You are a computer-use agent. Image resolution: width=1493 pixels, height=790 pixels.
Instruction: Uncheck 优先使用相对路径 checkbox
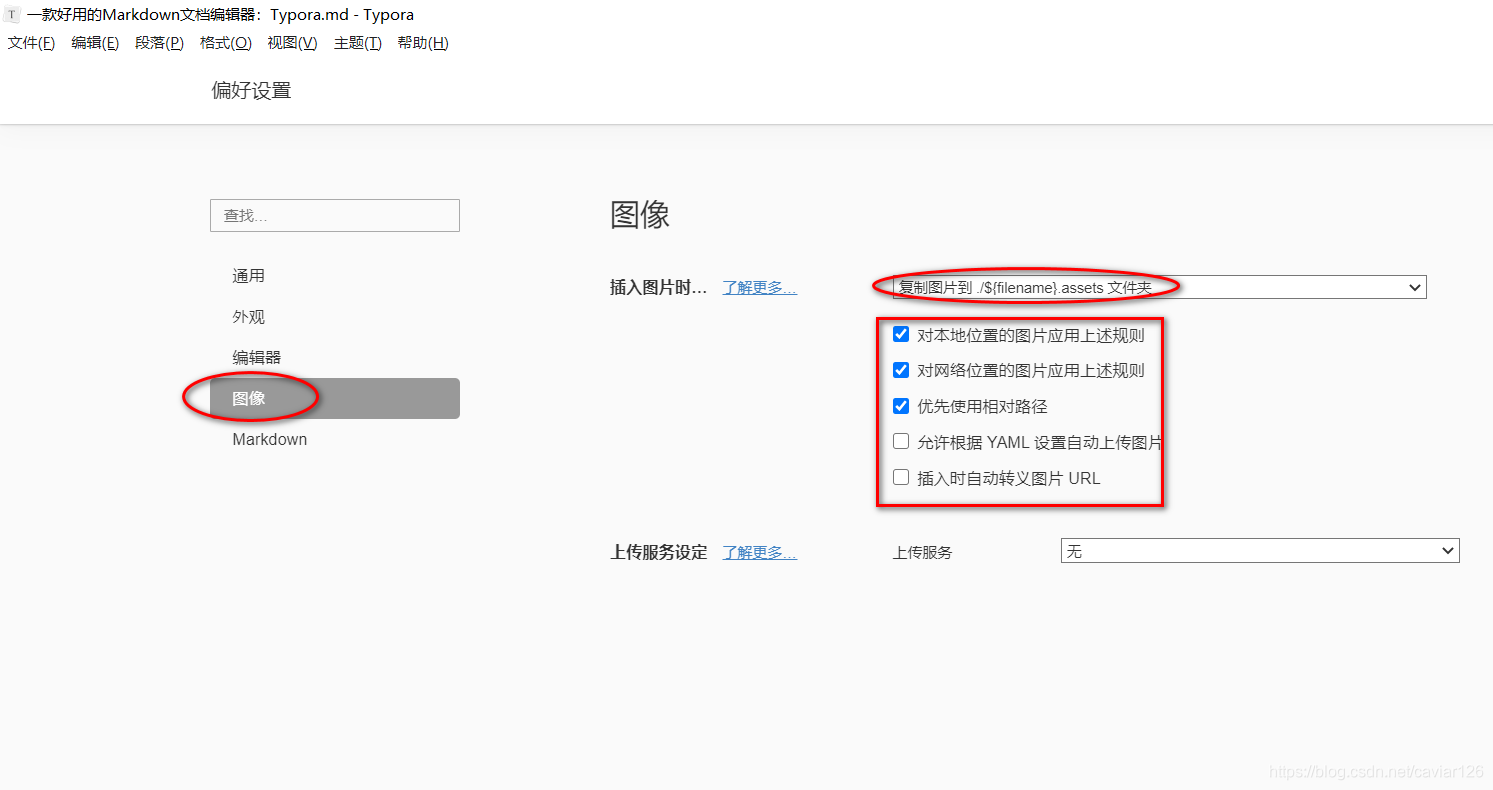[x=901, y=406]
